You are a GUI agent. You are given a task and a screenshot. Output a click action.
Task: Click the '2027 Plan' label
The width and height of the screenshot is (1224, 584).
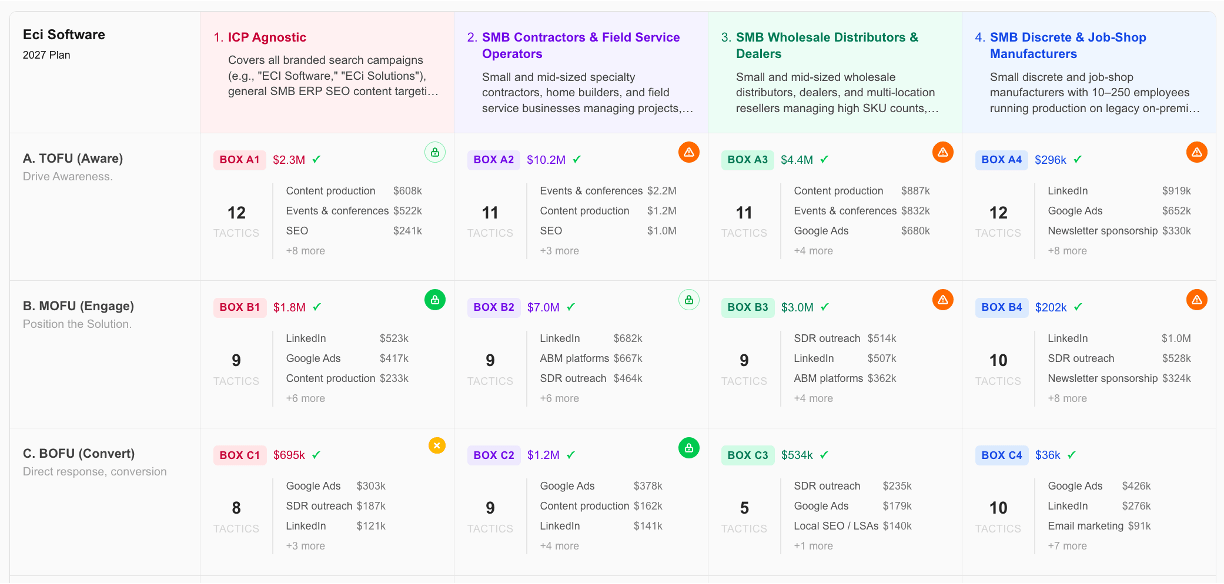47,55
